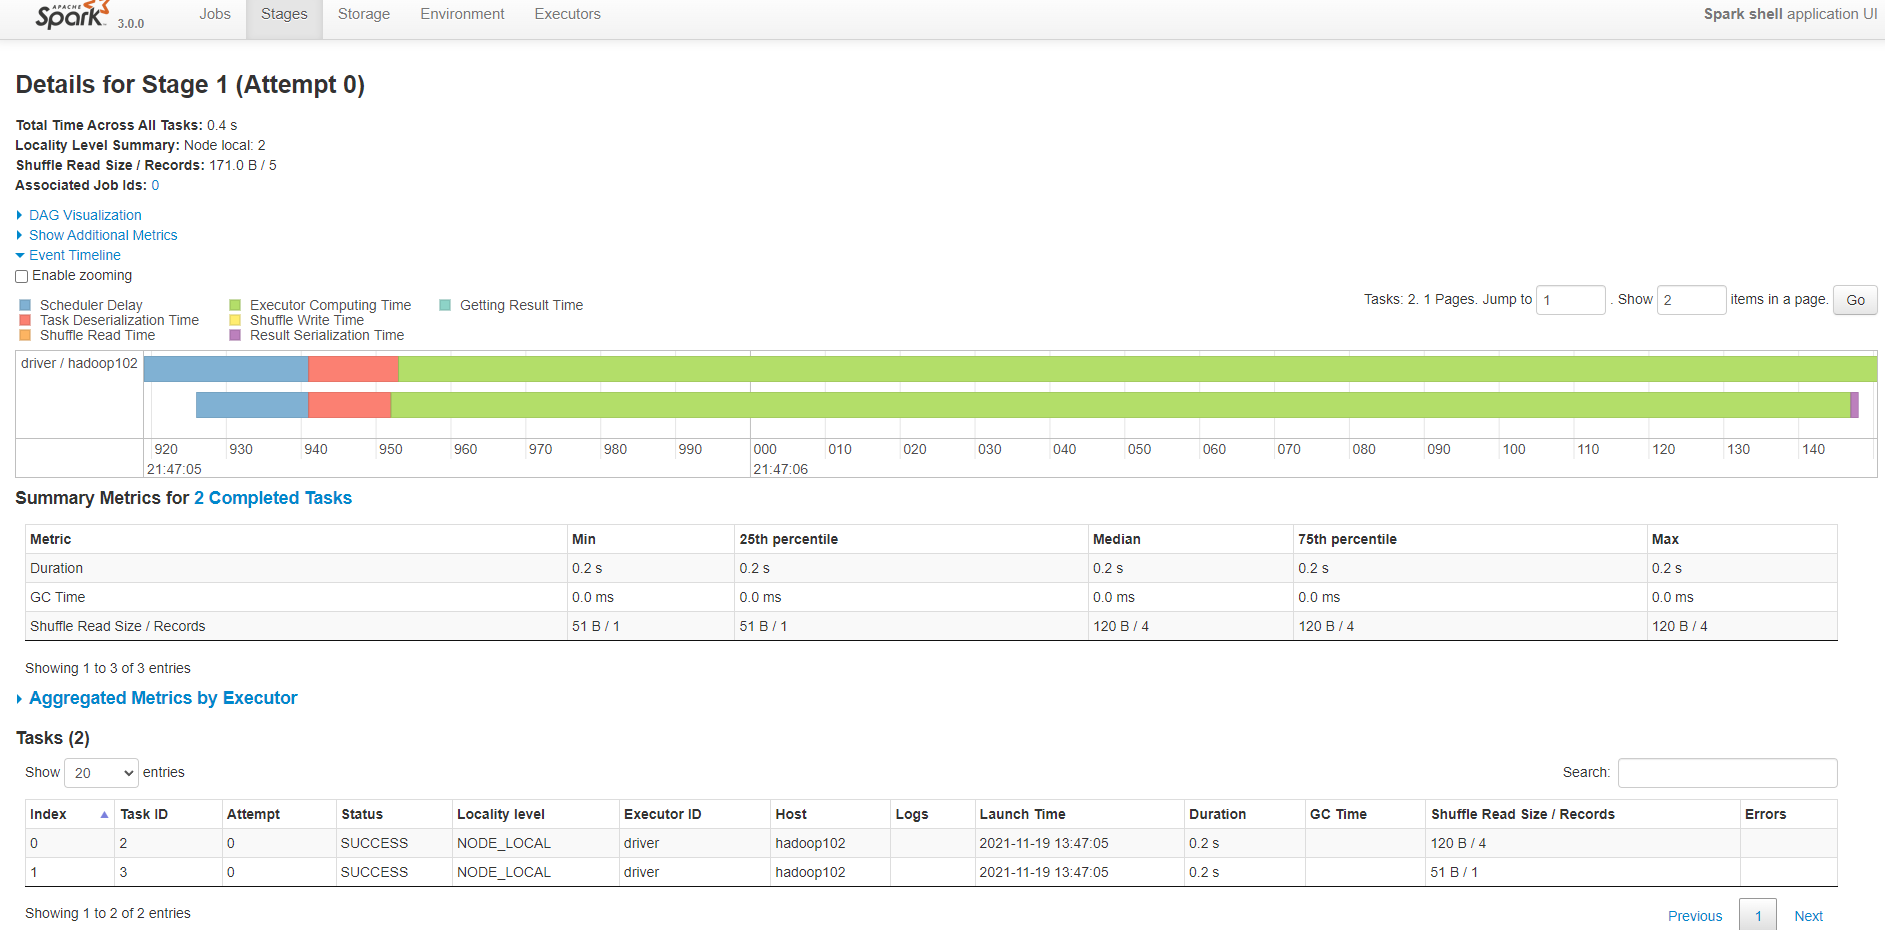Image resolution: width=1885 pixels, height=930 pixels.
Task: Click the Getting Result Time teal legend square
Action: [x=445, y=305]
